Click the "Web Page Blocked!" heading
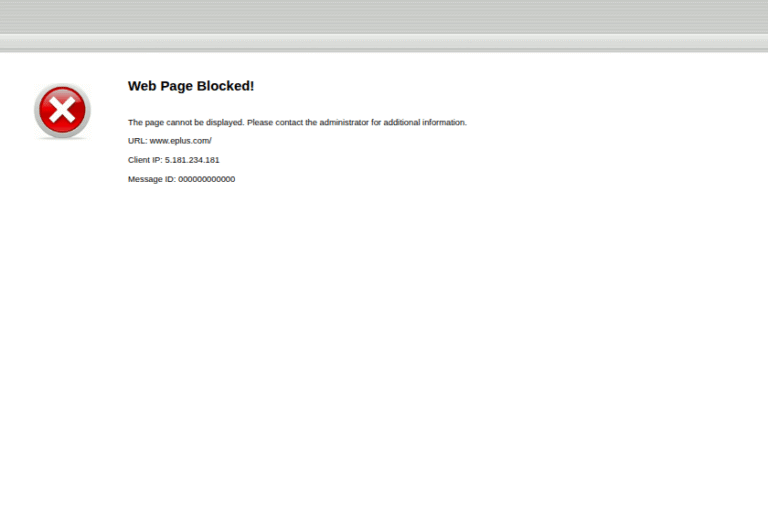The image size is (768, 512). pyautogui.click(x=191, y=86)
